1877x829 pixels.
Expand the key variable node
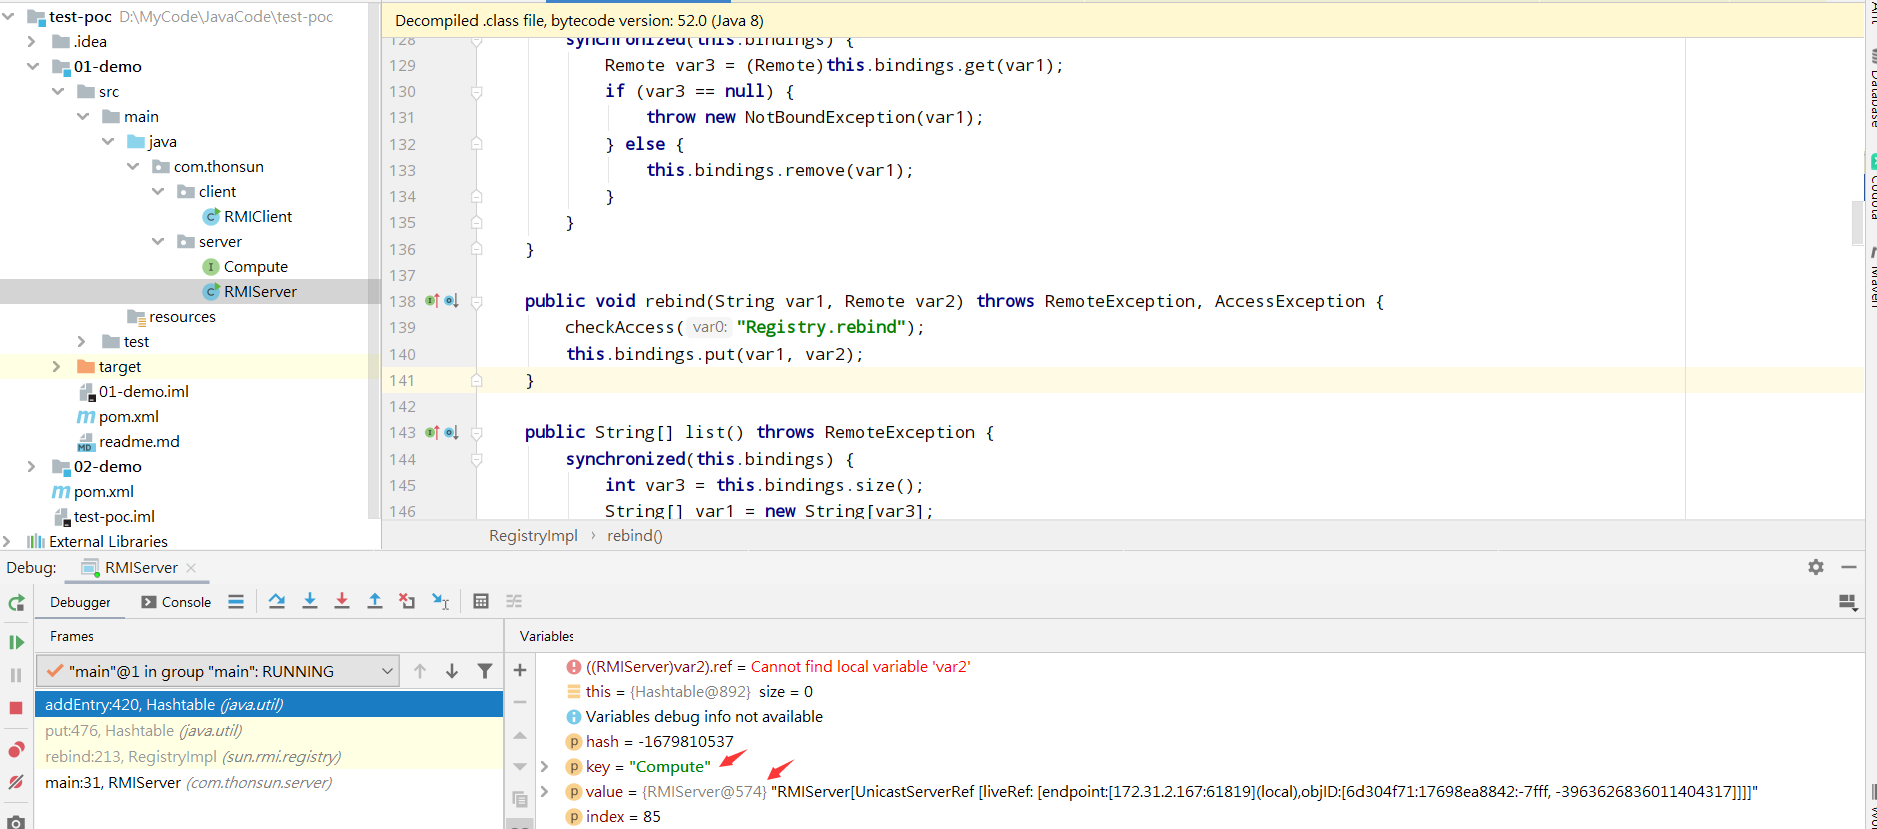click(x=545, y=766)
